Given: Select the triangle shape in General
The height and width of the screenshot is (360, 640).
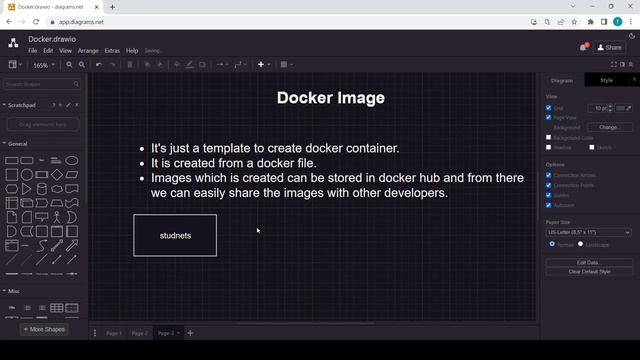Looking at the screenshot, I should click(x=27, y=189).
